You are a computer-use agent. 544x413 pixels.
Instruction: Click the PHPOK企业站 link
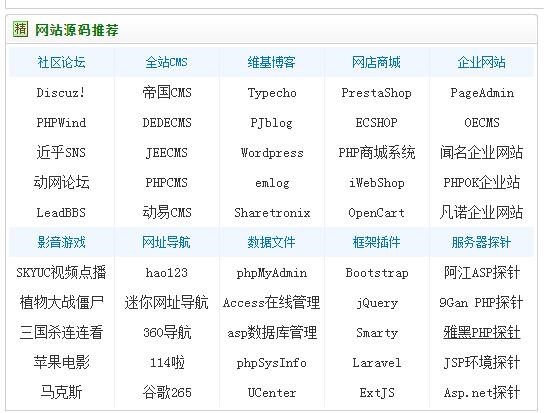482,183
